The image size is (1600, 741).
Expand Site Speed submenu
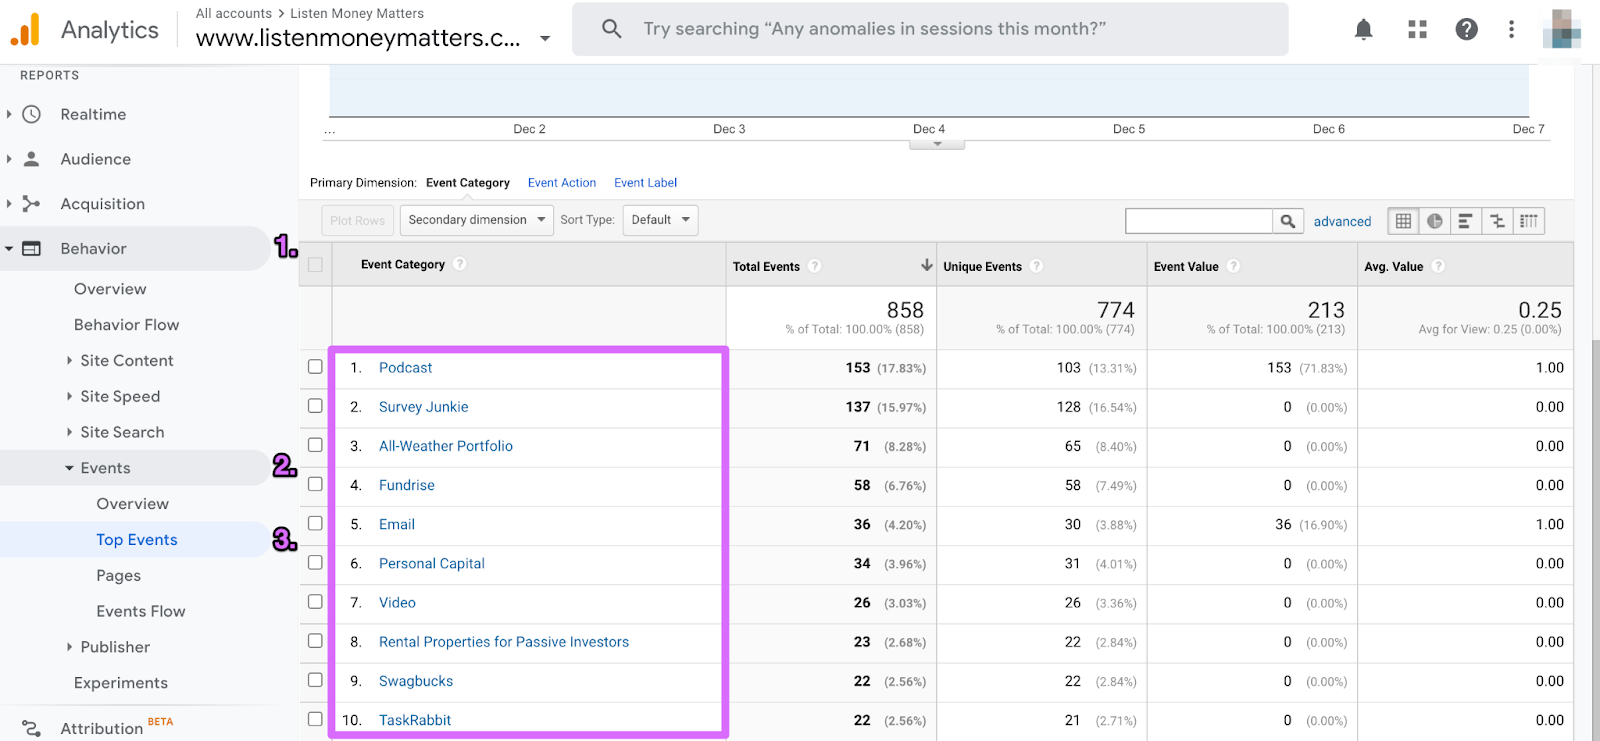pos(69,396)
